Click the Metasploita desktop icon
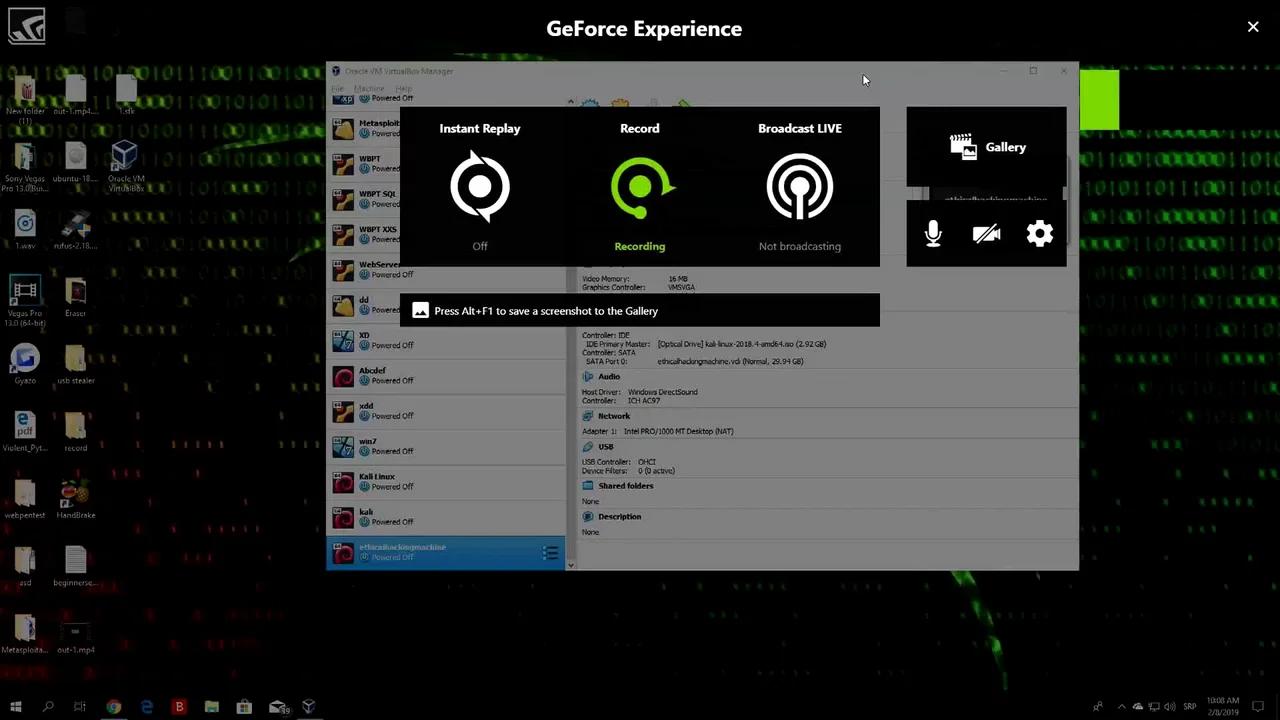Viewport: 1280px width, 720px height. (25, 634)
